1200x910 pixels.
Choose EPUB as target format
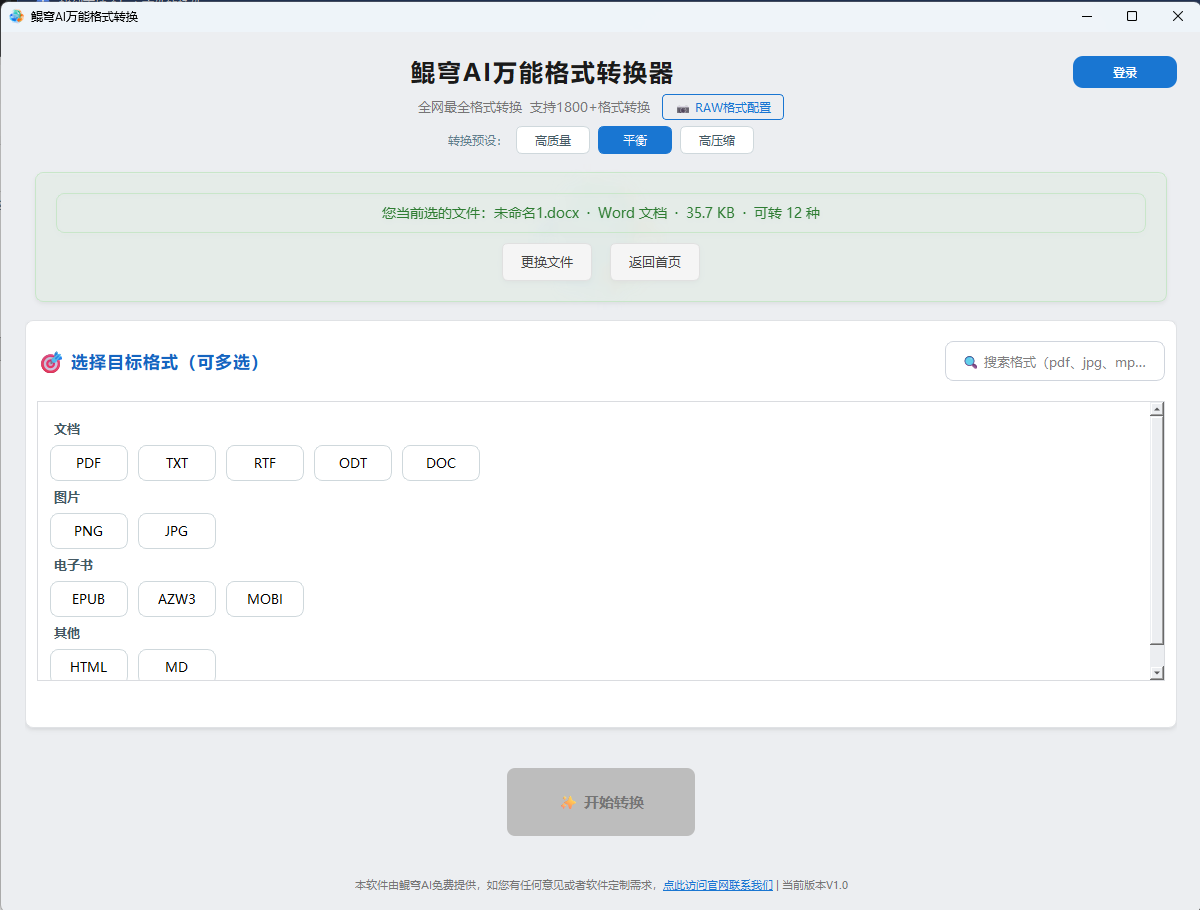pos(89,599)
